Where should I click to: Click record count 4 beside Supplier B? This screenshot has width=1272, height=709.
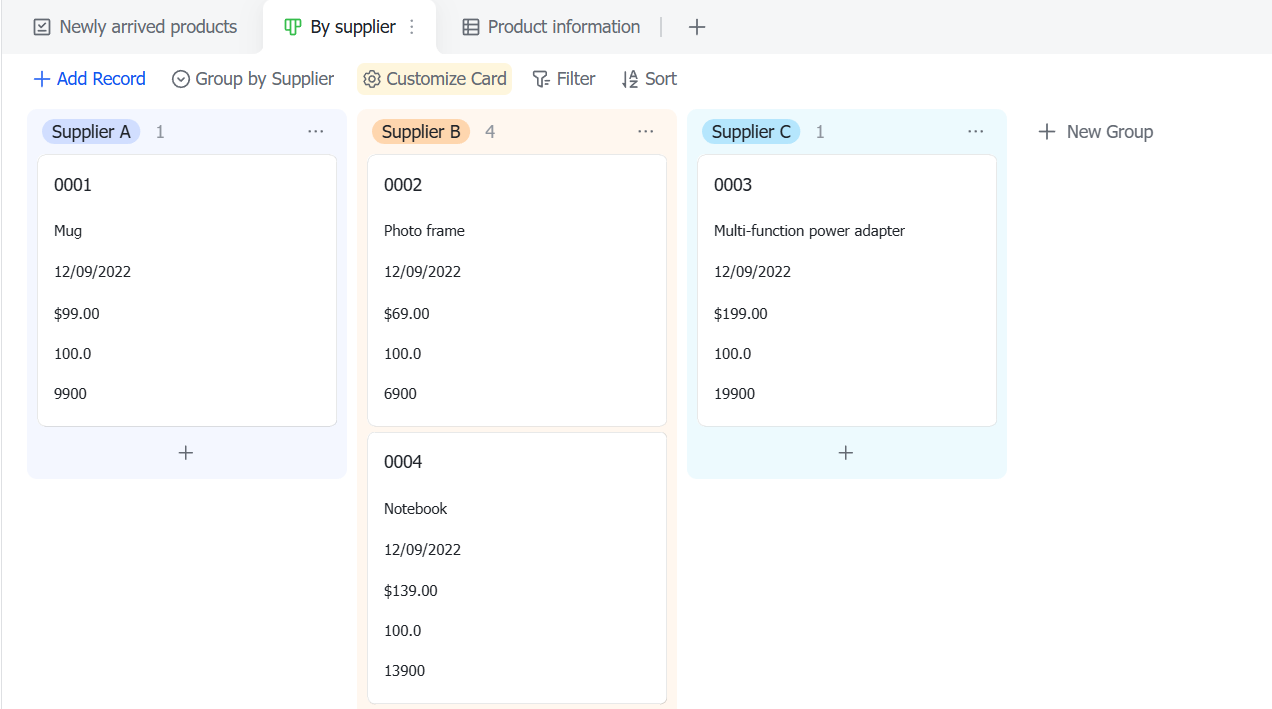point(490,132)
